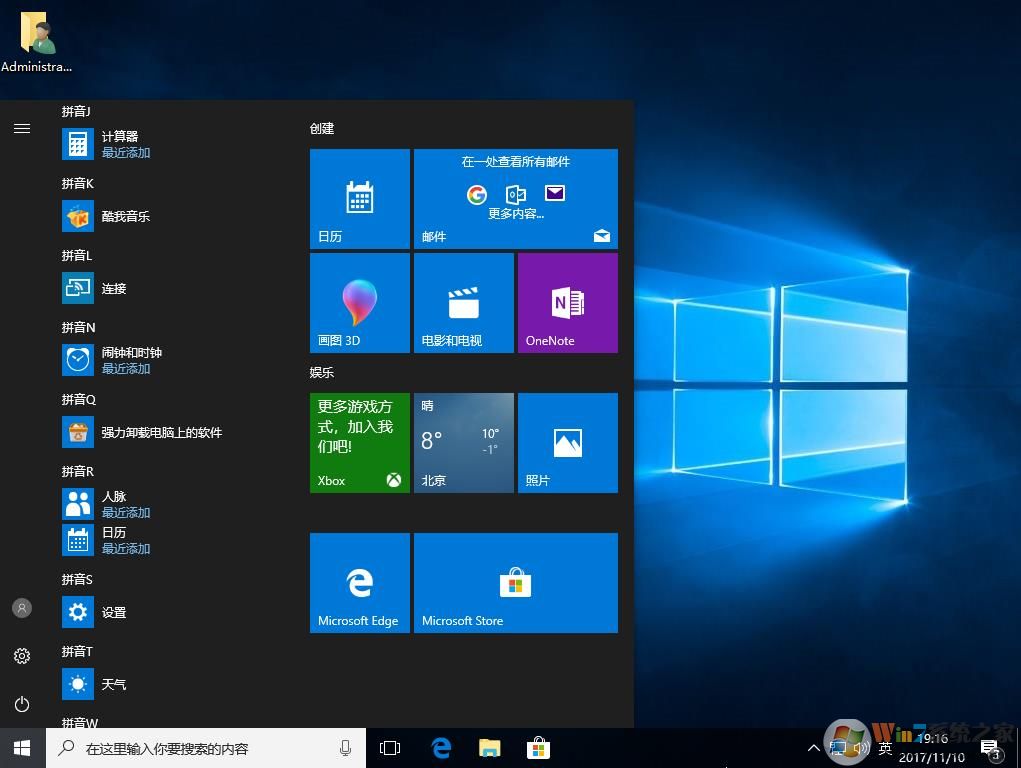Expand the Start menu hamburger navigation
The width and height of the screenshot is (1021, 768).
[22, 128]
